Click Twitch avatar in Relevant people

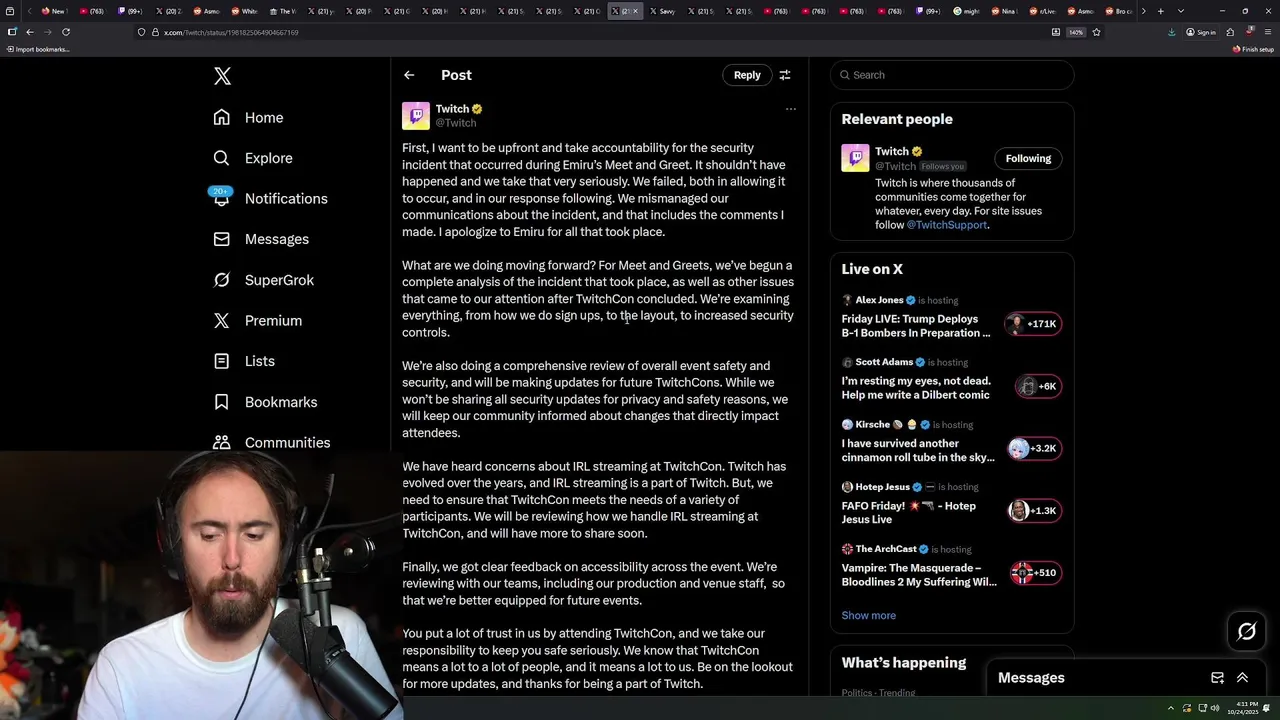tap(855, 158)
